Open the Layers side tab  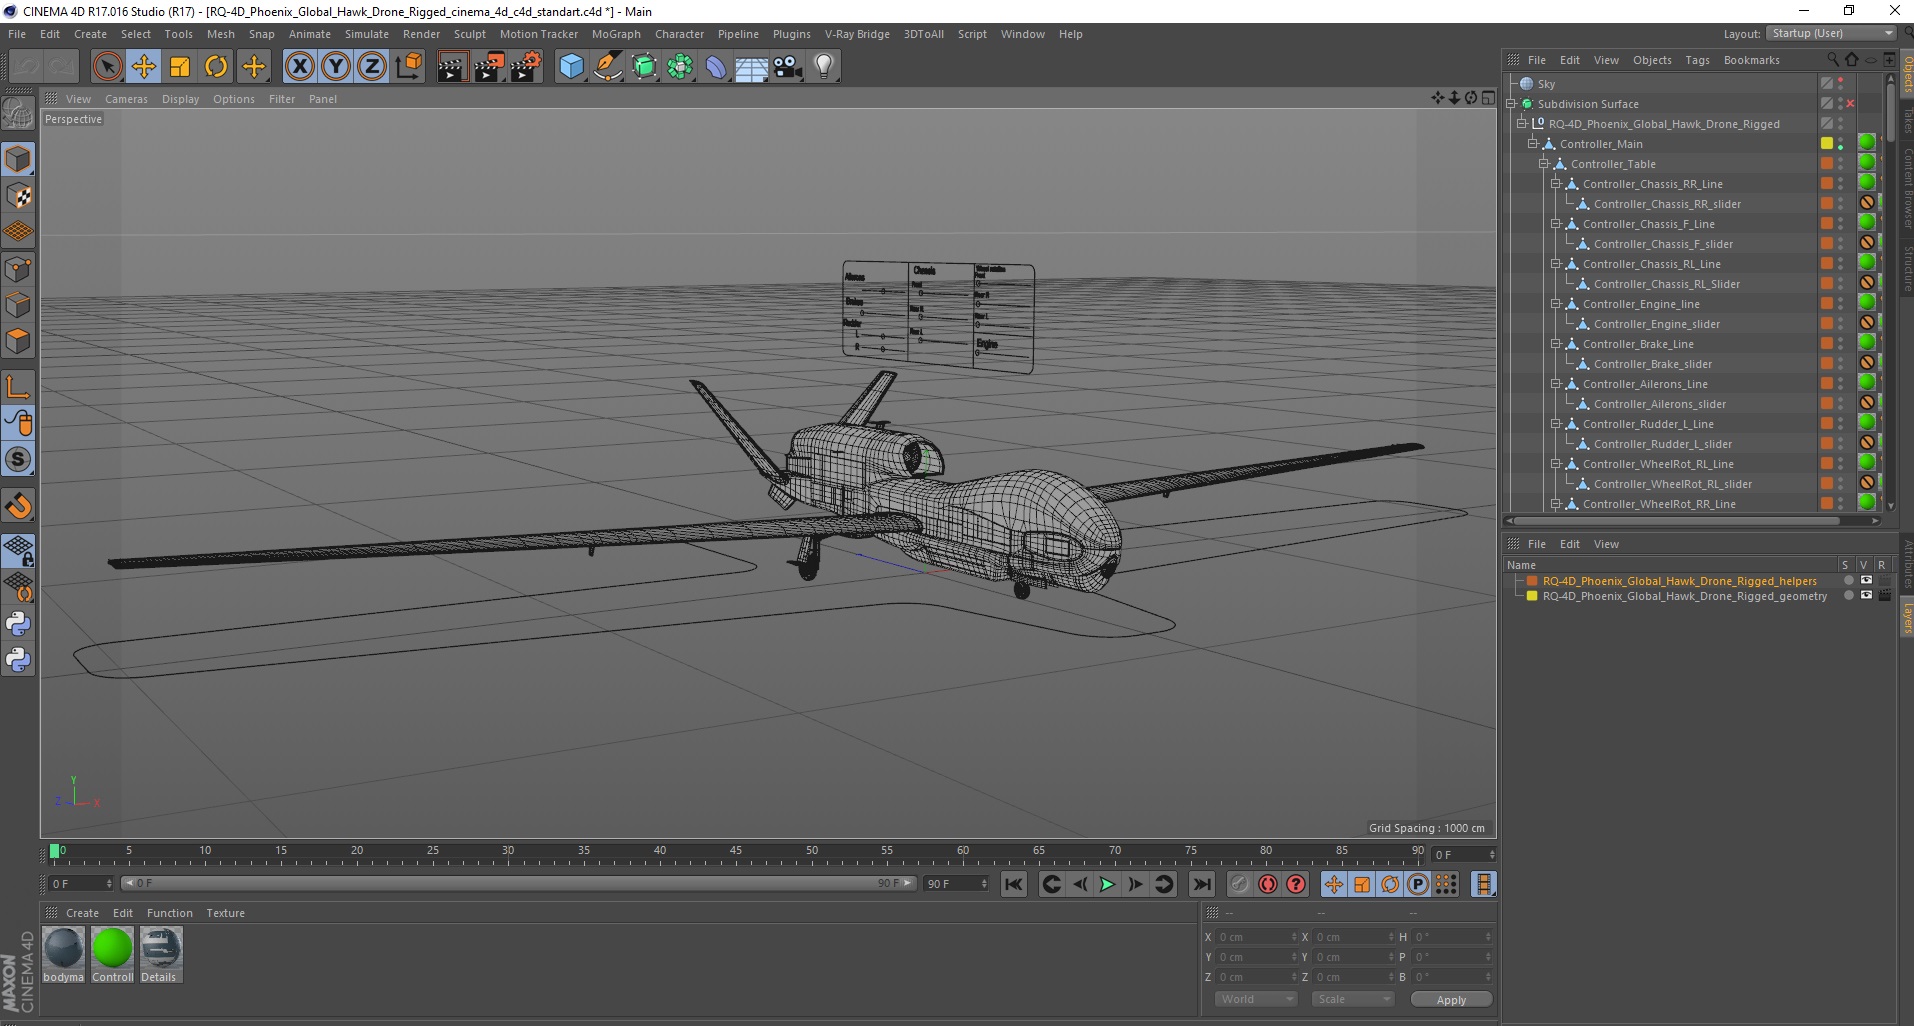[1907, 618]
